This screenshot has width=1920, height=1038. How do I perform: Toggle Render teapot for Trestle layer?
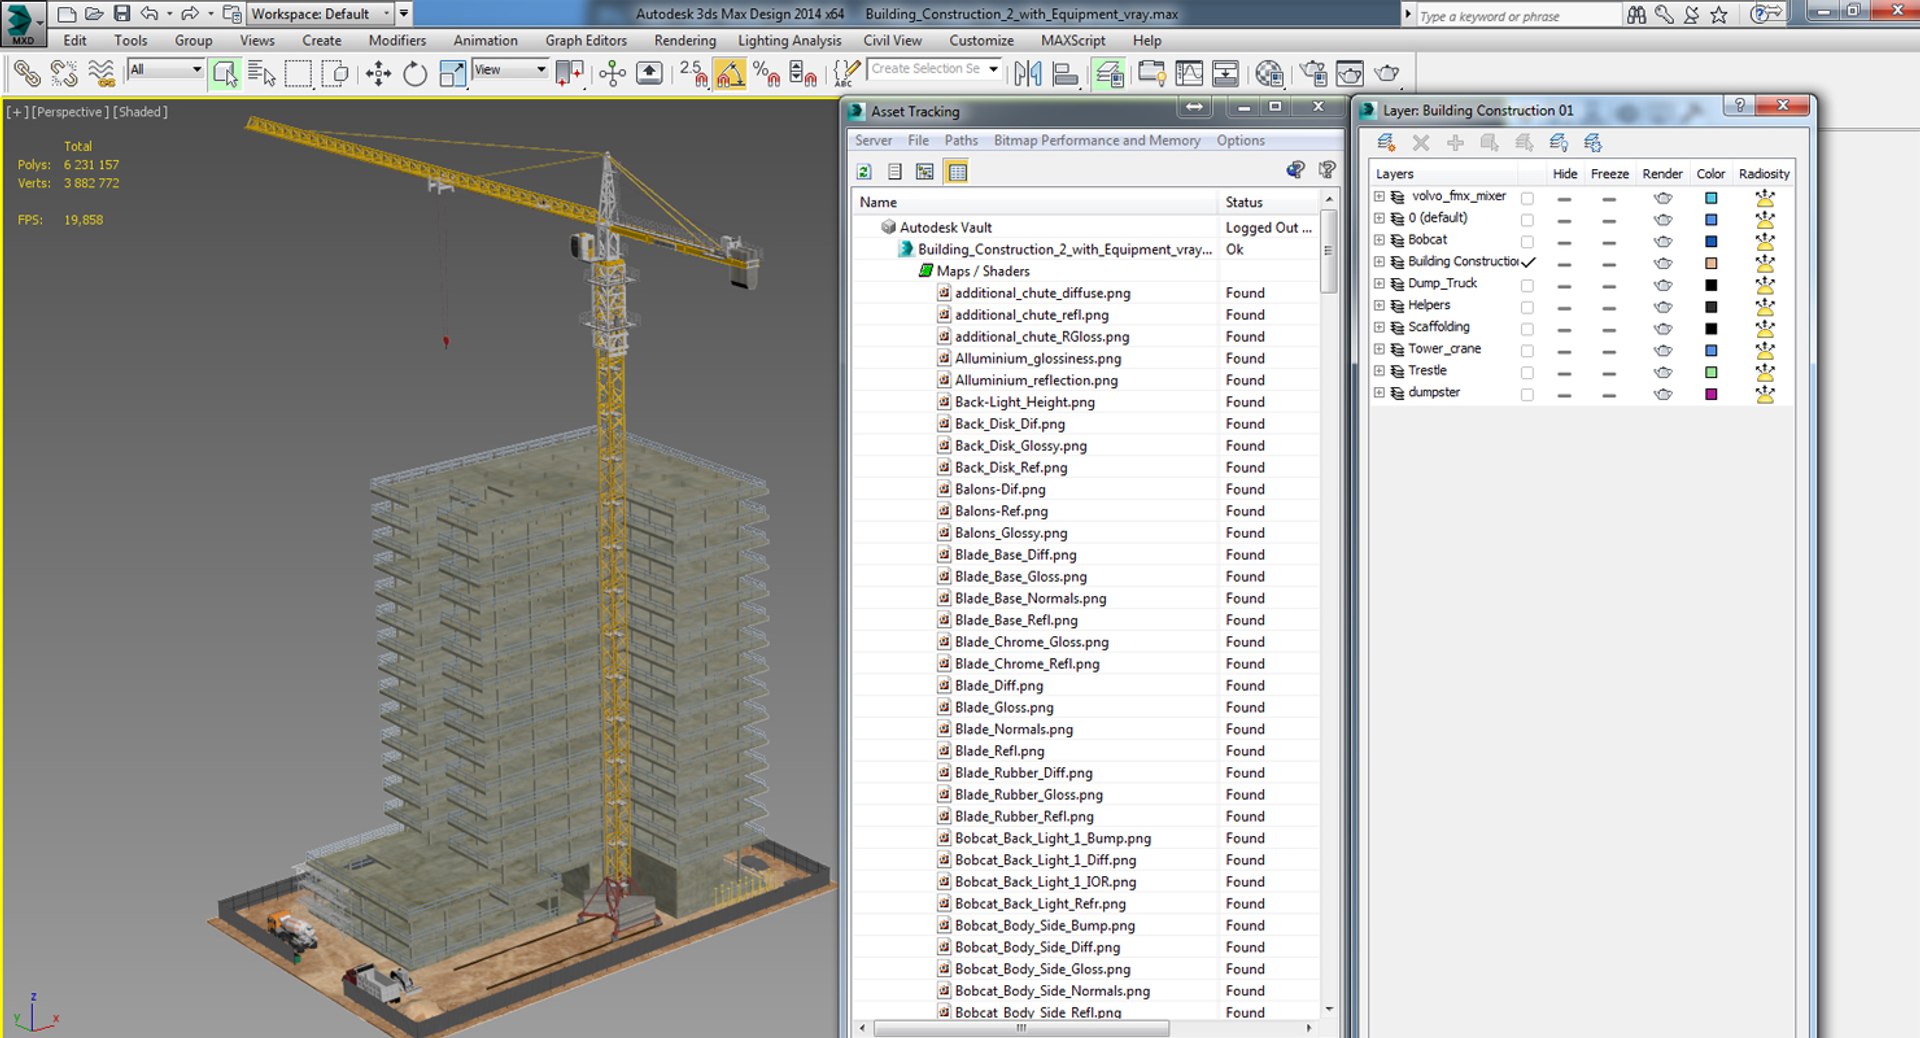1663,372
